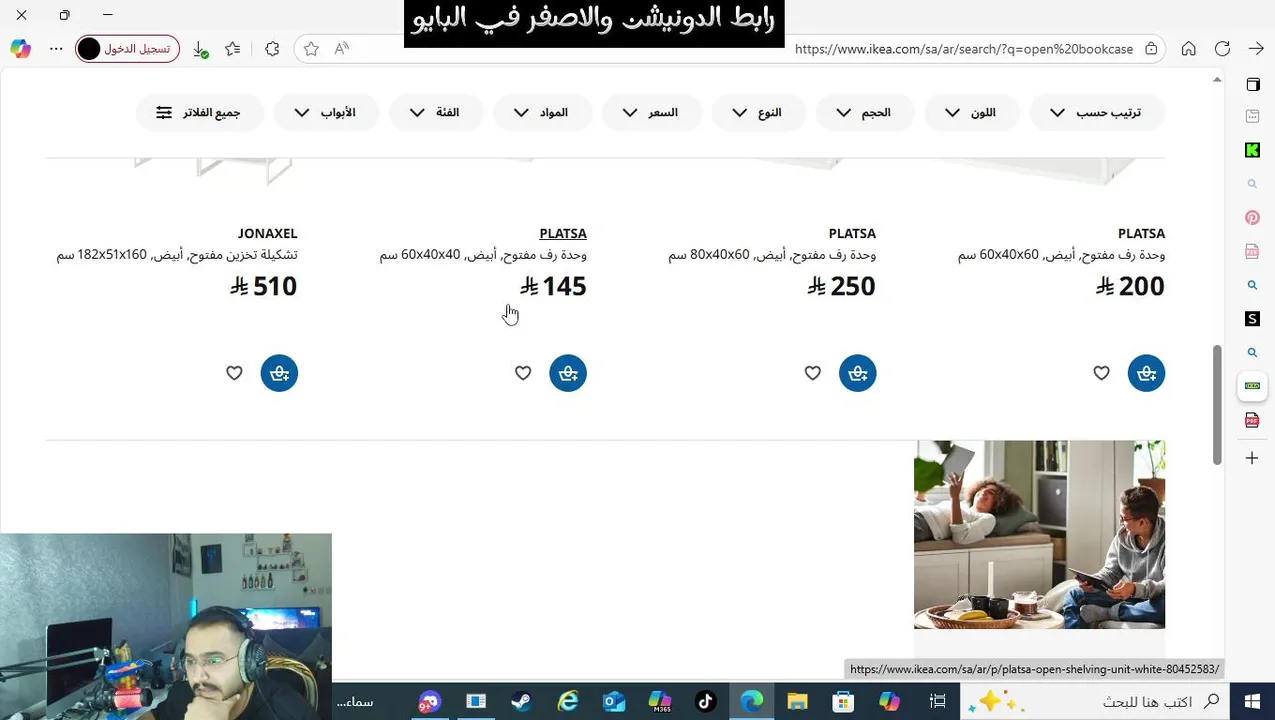Open the tab actions icon atop vertical tabs
Screen dimensions: 1275x720
1252,84
